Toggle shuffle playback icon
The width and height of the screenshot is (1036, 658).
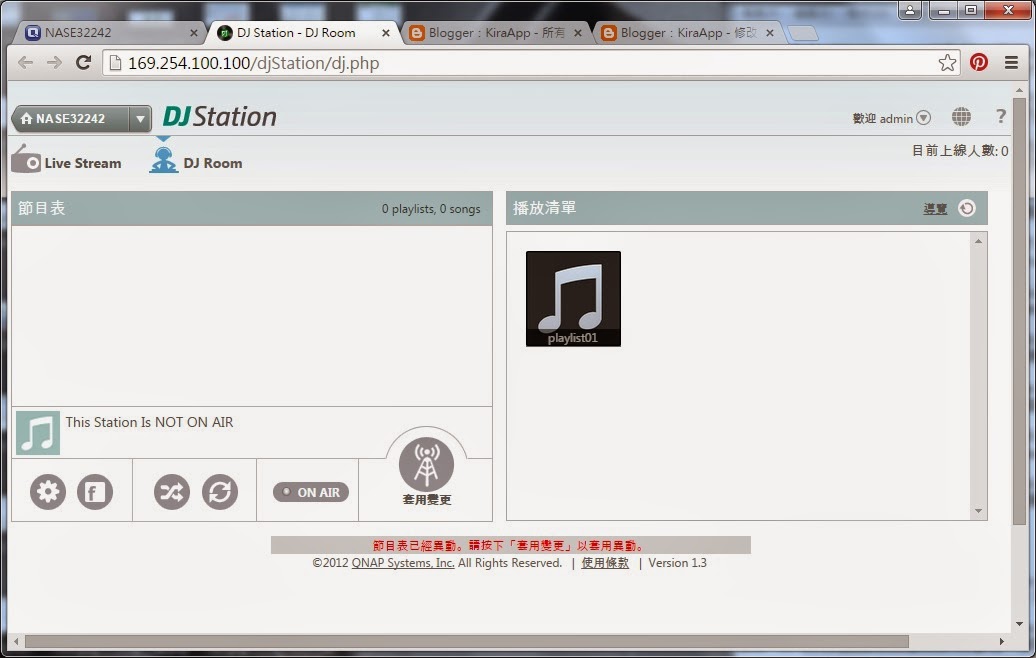pyautogui.click(x=172, y=492)
